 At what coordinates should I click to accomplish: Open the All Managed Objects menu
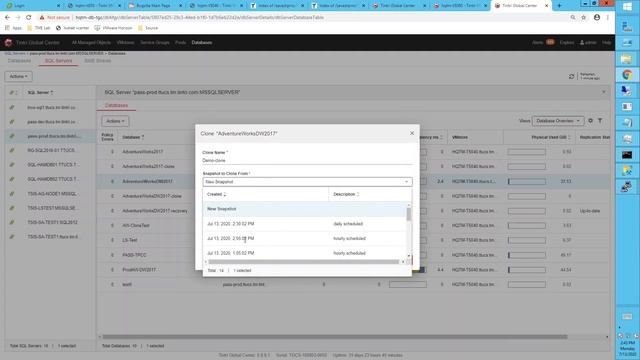(x=91, y=42)
